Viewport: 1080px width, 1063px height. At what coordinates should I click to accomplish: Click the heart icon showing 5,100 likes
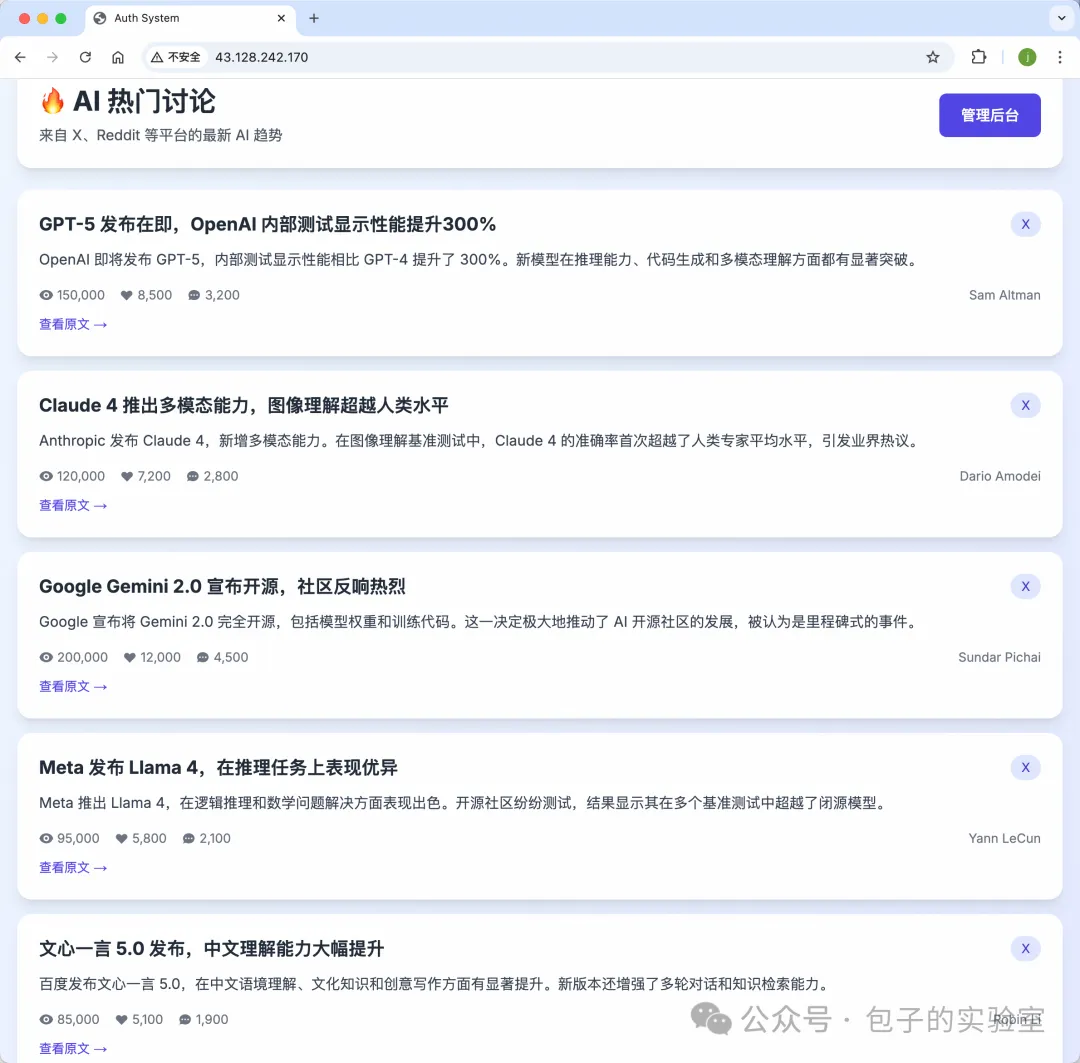(x=122, y=1020)
